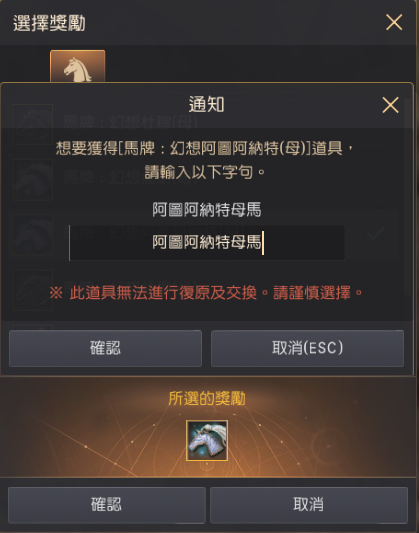Click dimmed horse icon below warning text

[33, 290]
